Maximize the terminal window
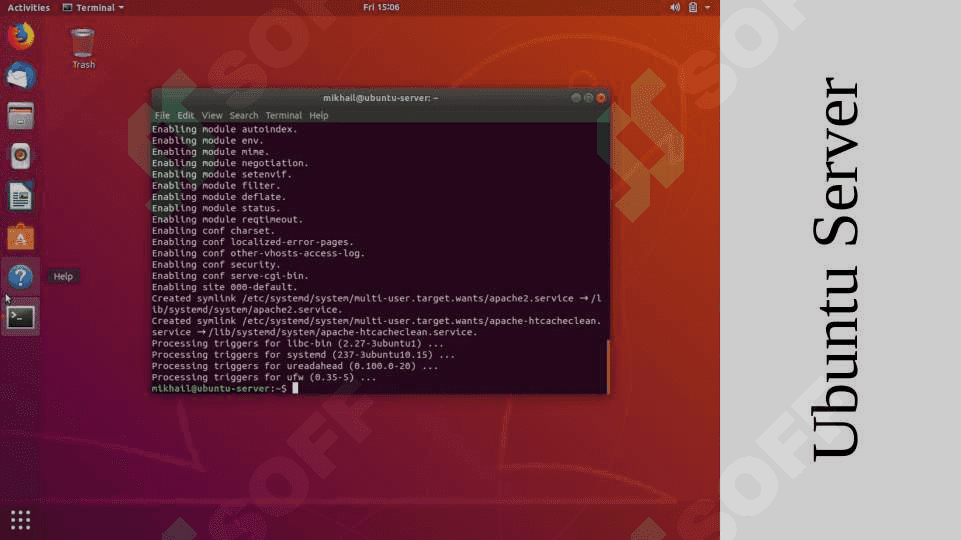Image resolution: width=961 pixels, height=540 pixels. click(x=588, y=97)
